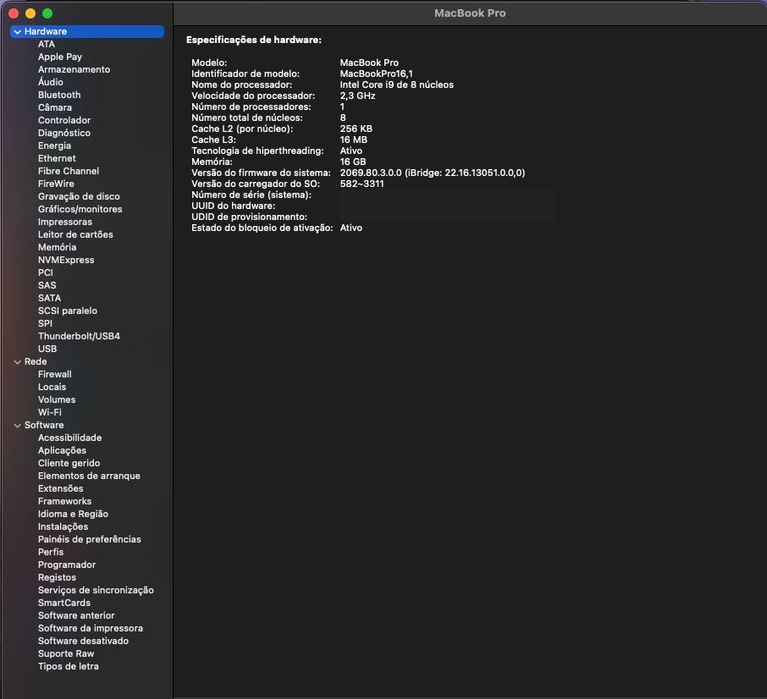Click the firmware version 2069.80.3.0.0 value
The width and height of the screenshot is (767, 699).
pyautogui.click(x=432, y=173)
